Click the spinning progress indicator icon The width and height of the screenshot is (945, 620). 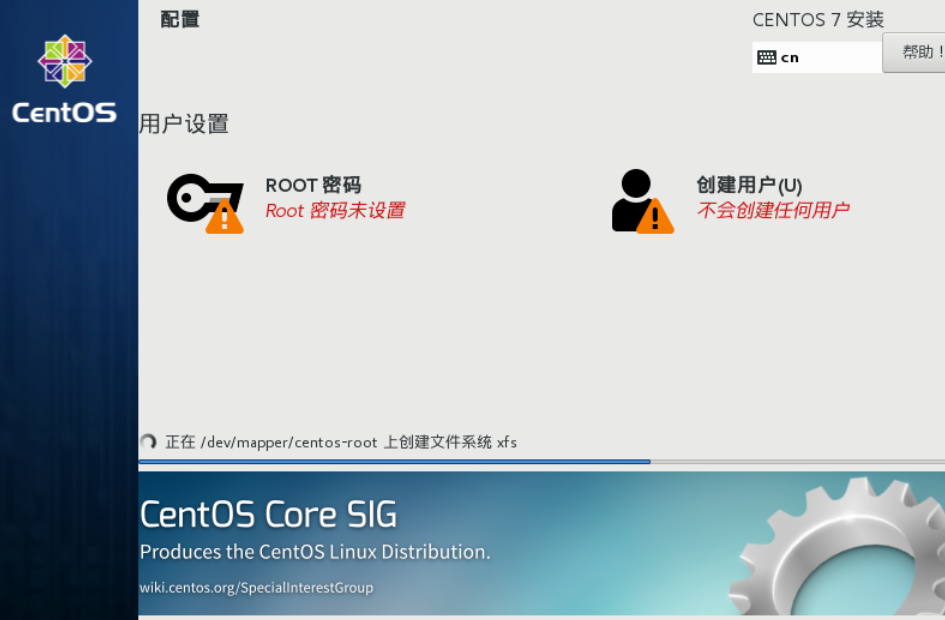[x=148, y=442]
